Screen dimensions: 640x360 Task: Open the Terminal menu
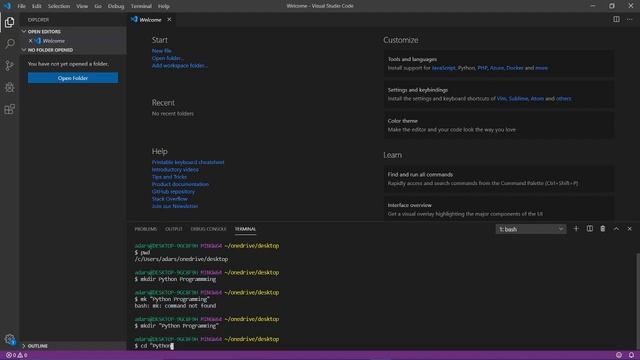point(141,6)
